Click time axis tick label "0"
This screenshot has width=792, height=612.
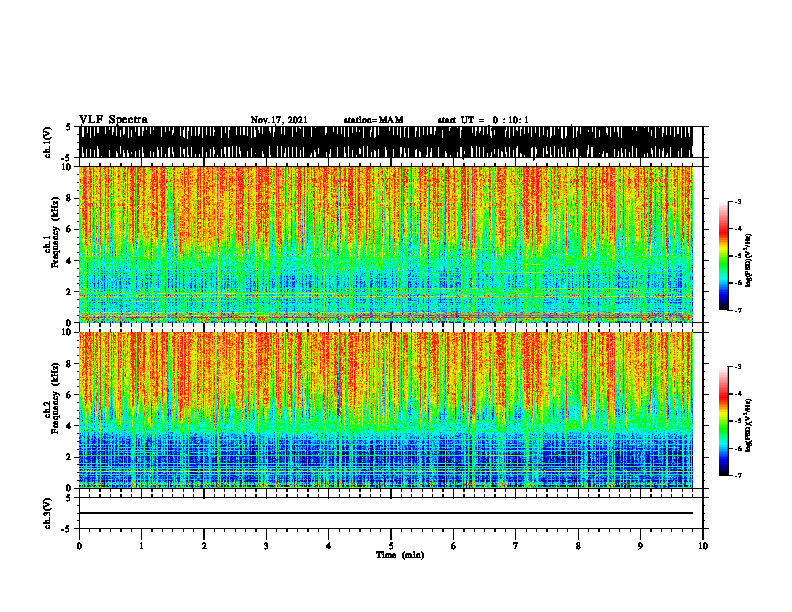pos(79,546)
